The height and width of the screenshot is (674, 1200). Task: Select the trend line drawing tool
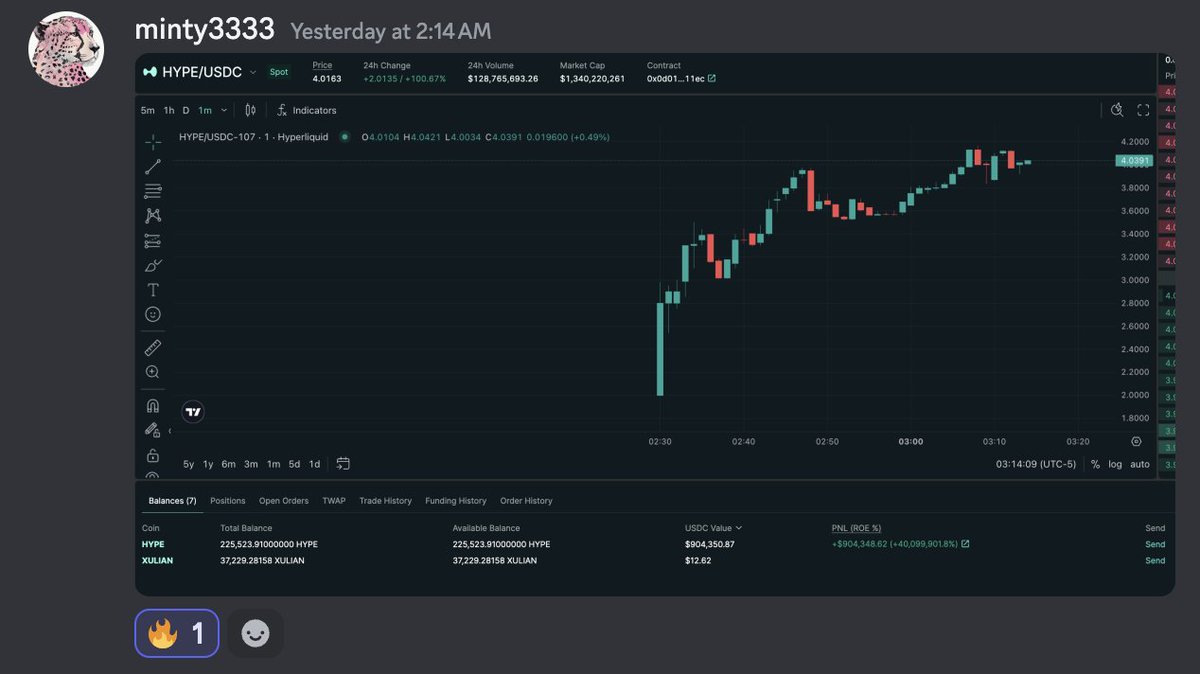[x=152, y=166]
